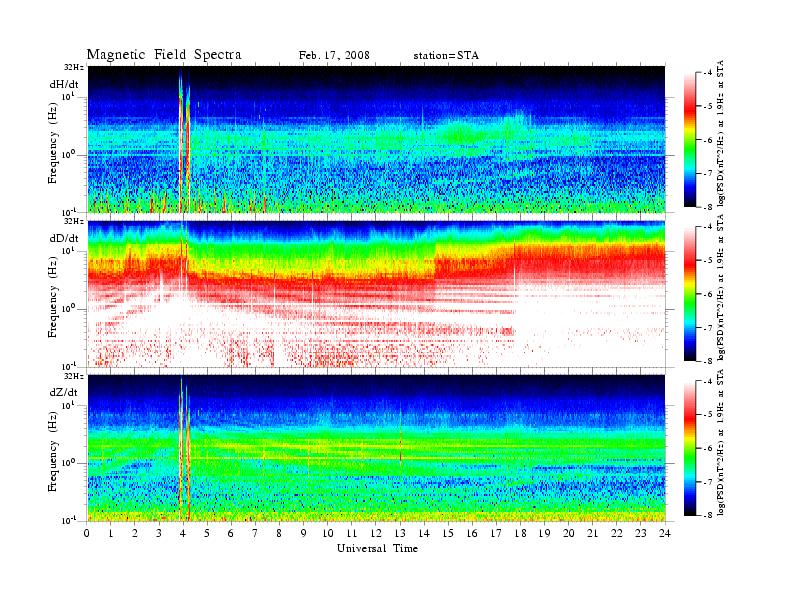Click inside the dD/dt spectrogram plot
Image resolution: width=792 pixels, height=612 pixels.
pos(376,294)
